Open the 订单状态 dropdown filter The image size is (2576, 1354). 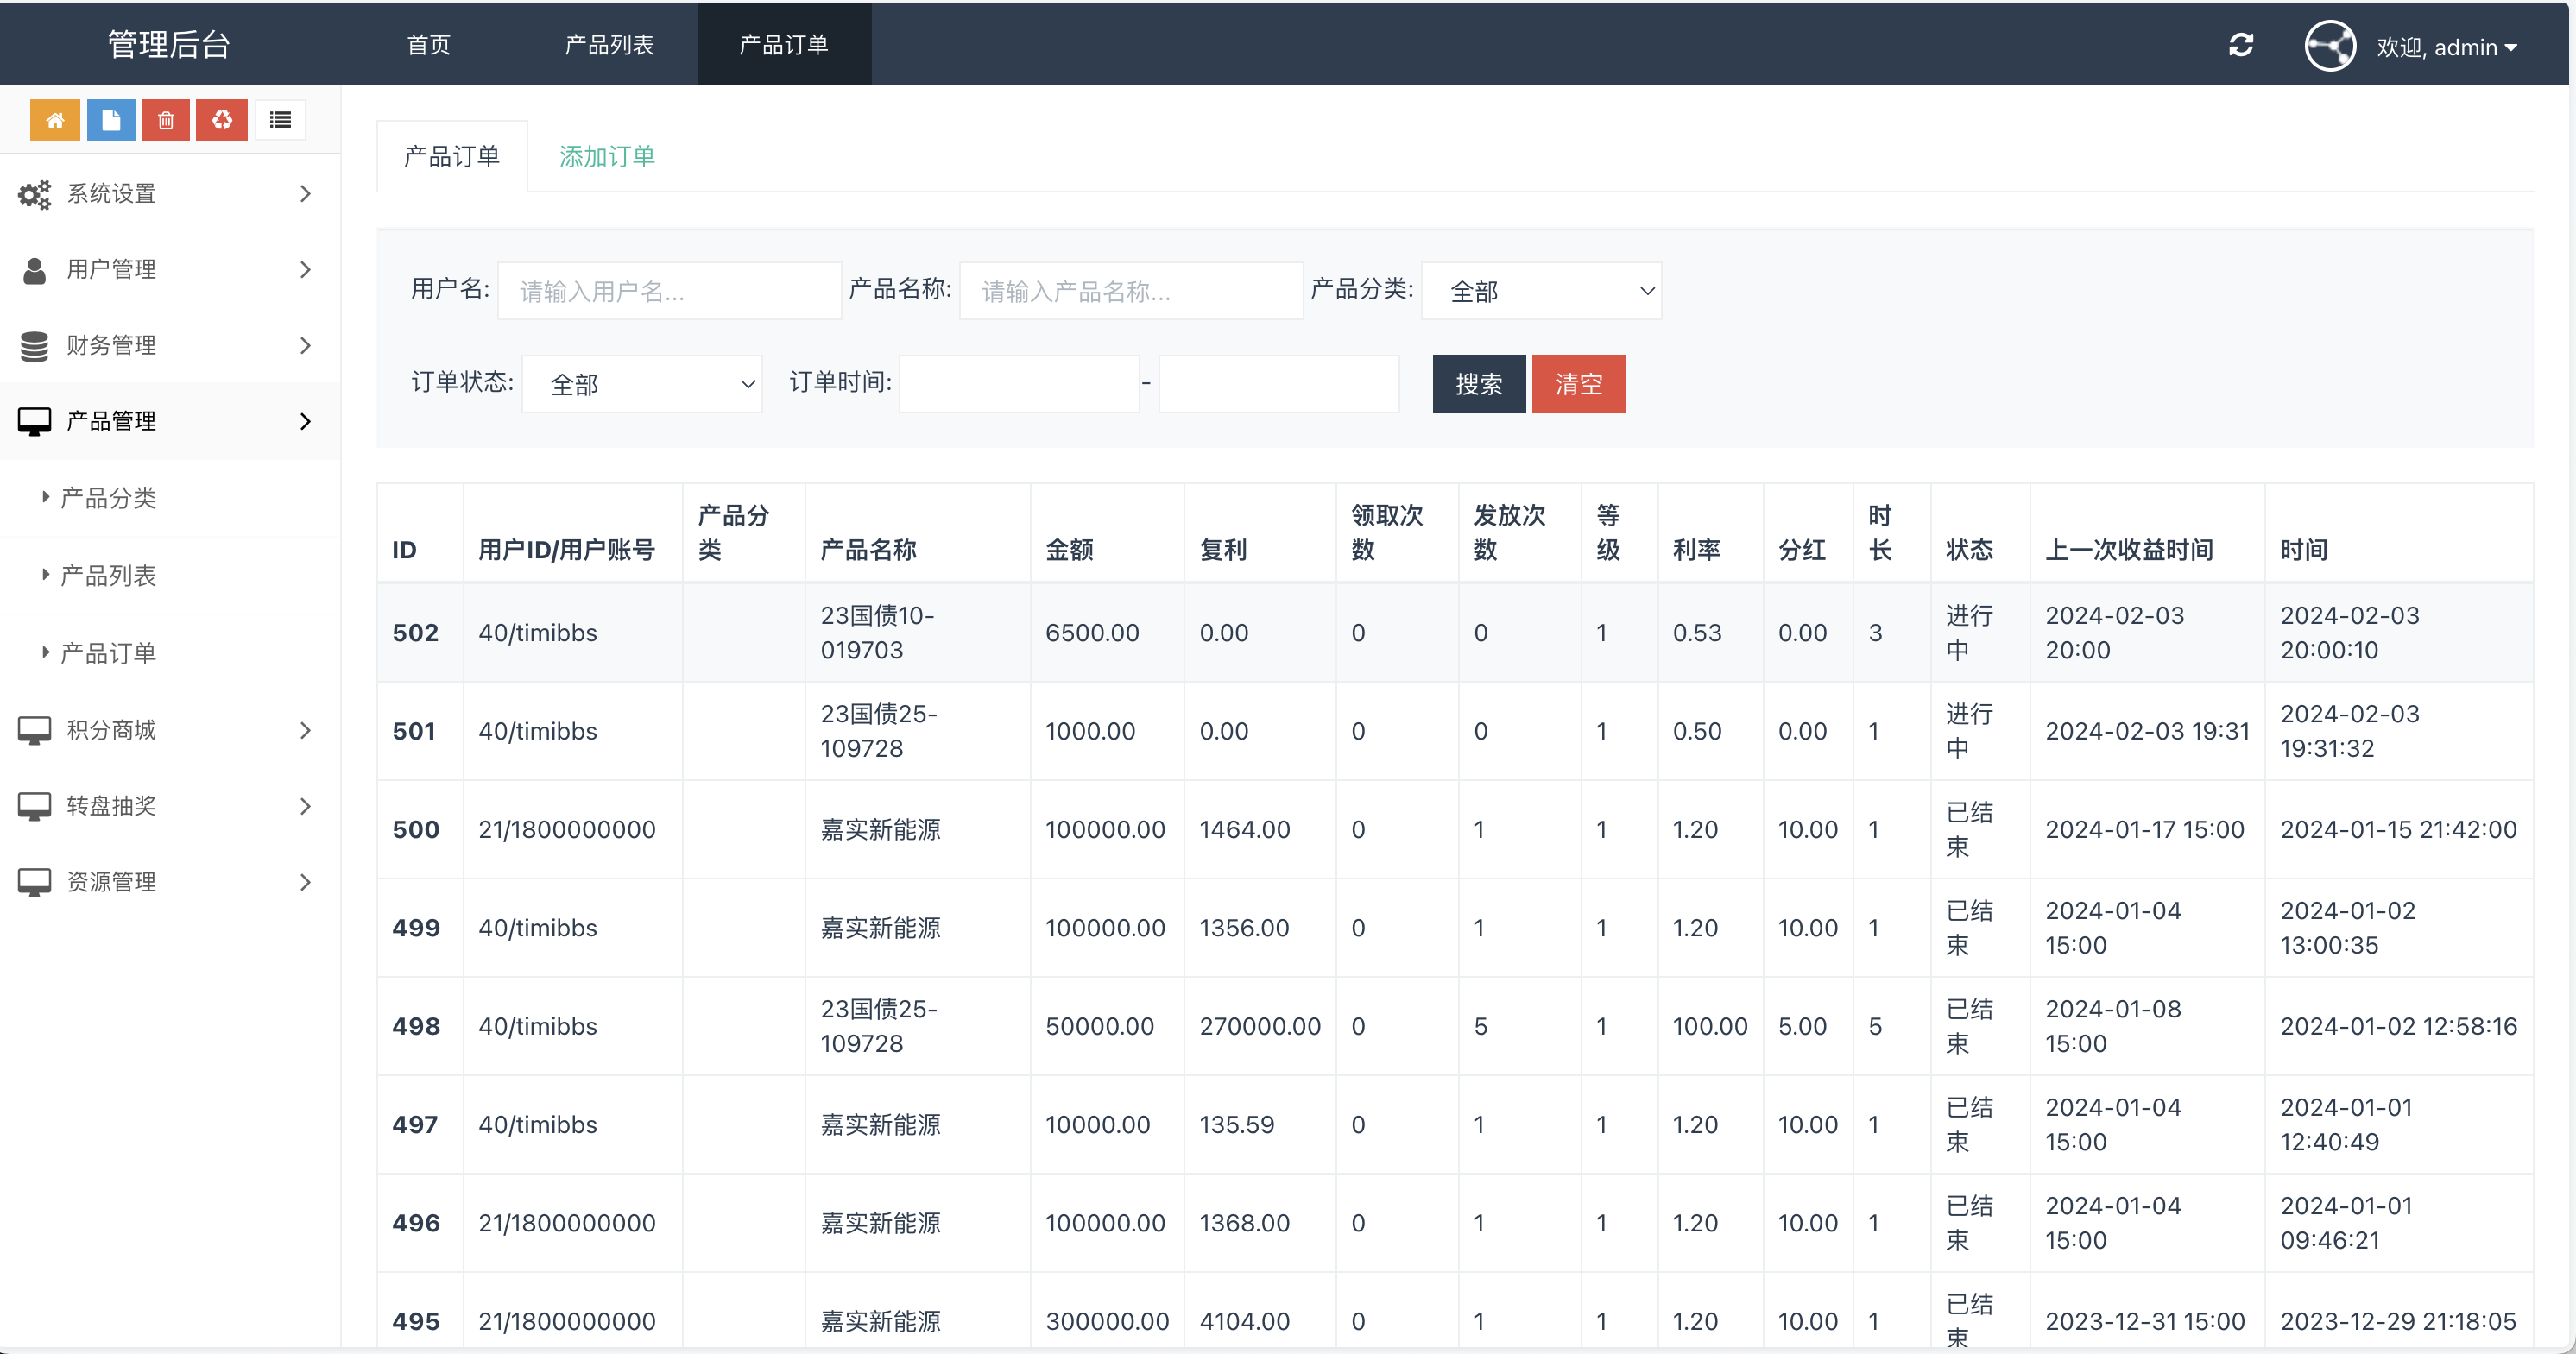[641, 384]
